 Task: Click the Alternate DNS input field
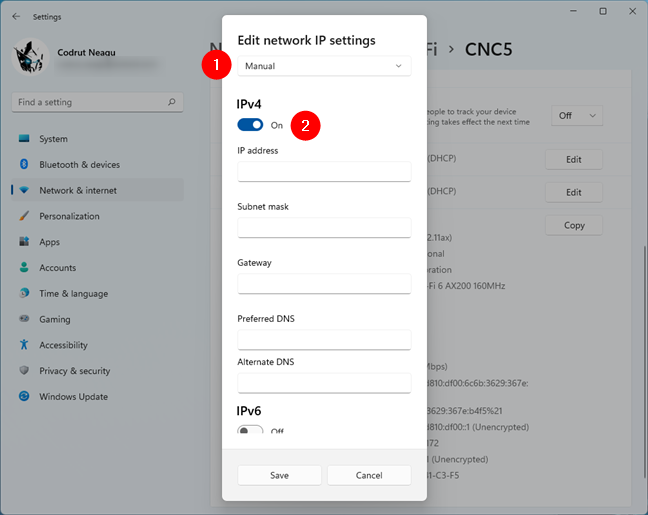(324, 383)
